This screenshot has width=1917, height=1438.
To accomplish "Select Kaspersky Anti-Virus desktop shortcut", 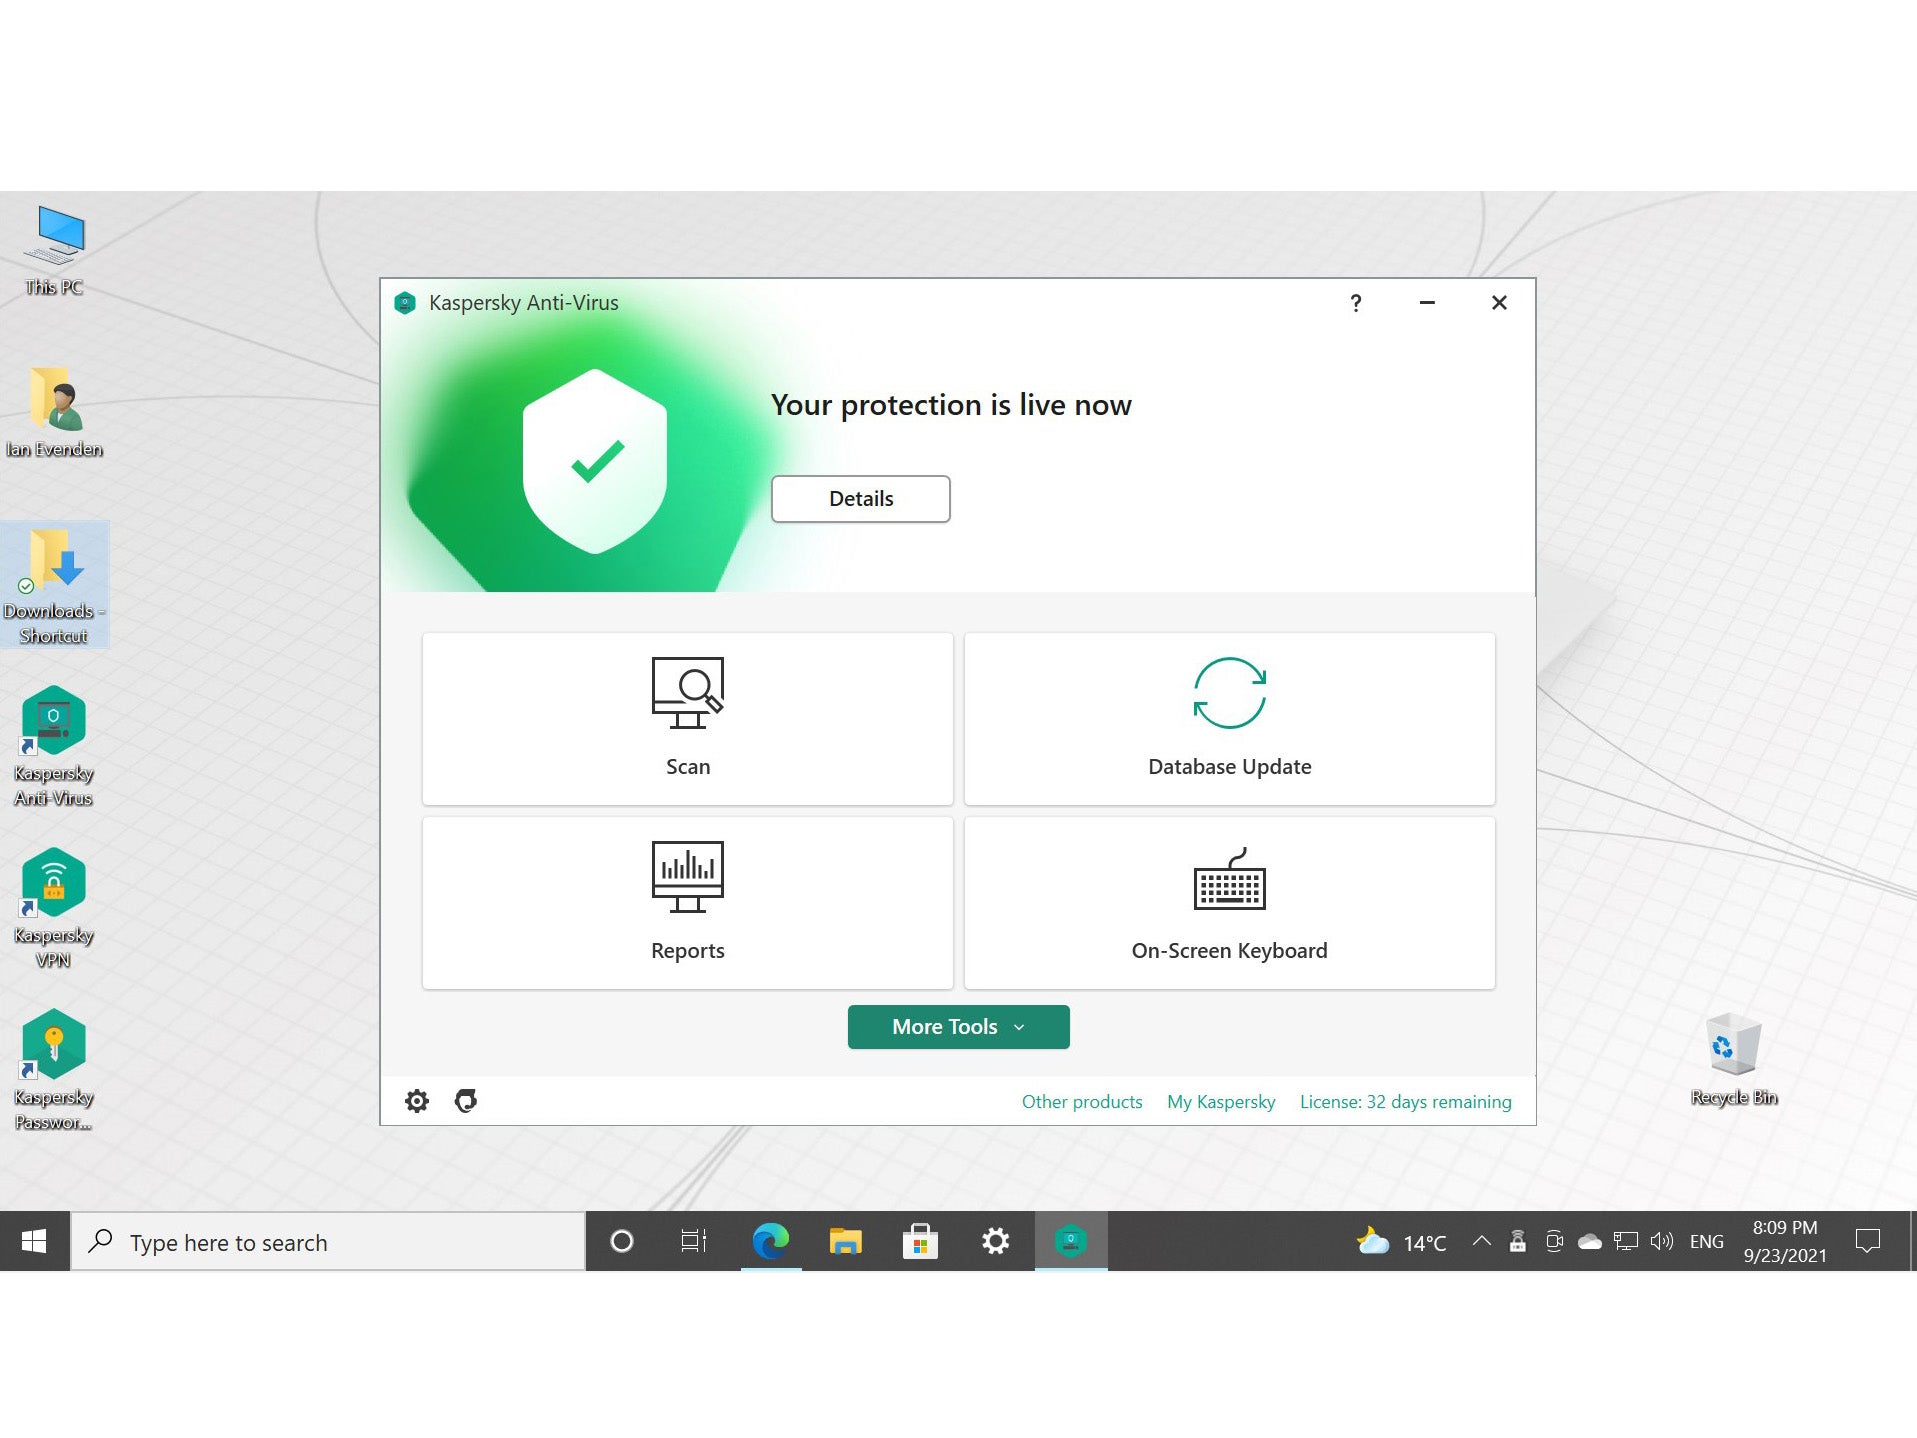I will click(x=54, y=746).
